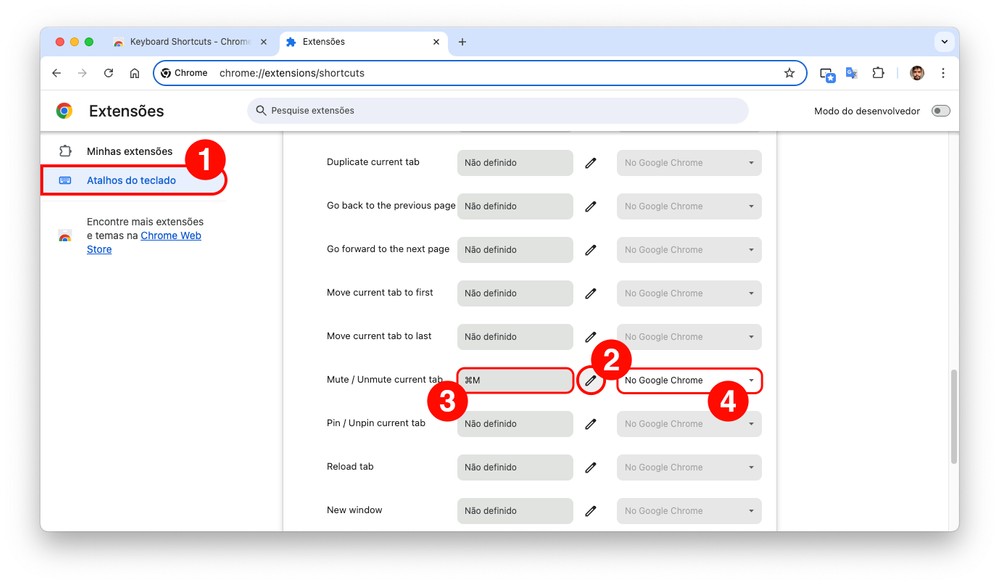Viewport: 1000px width, 585px height.
Task: Edit shortcut for Pin / Unpin current tab
Action: 591,424
